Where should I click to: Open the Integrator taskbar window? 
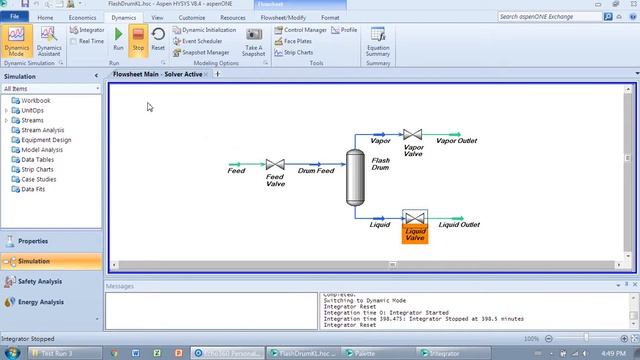coord(453,353)
